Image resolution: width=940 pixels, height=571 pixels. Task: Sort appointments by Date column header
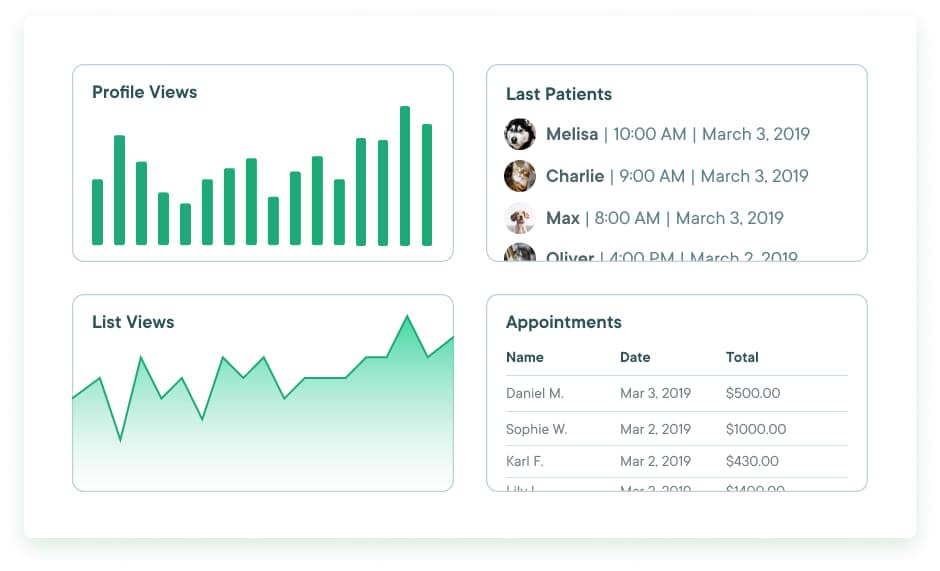coord(635,357)
